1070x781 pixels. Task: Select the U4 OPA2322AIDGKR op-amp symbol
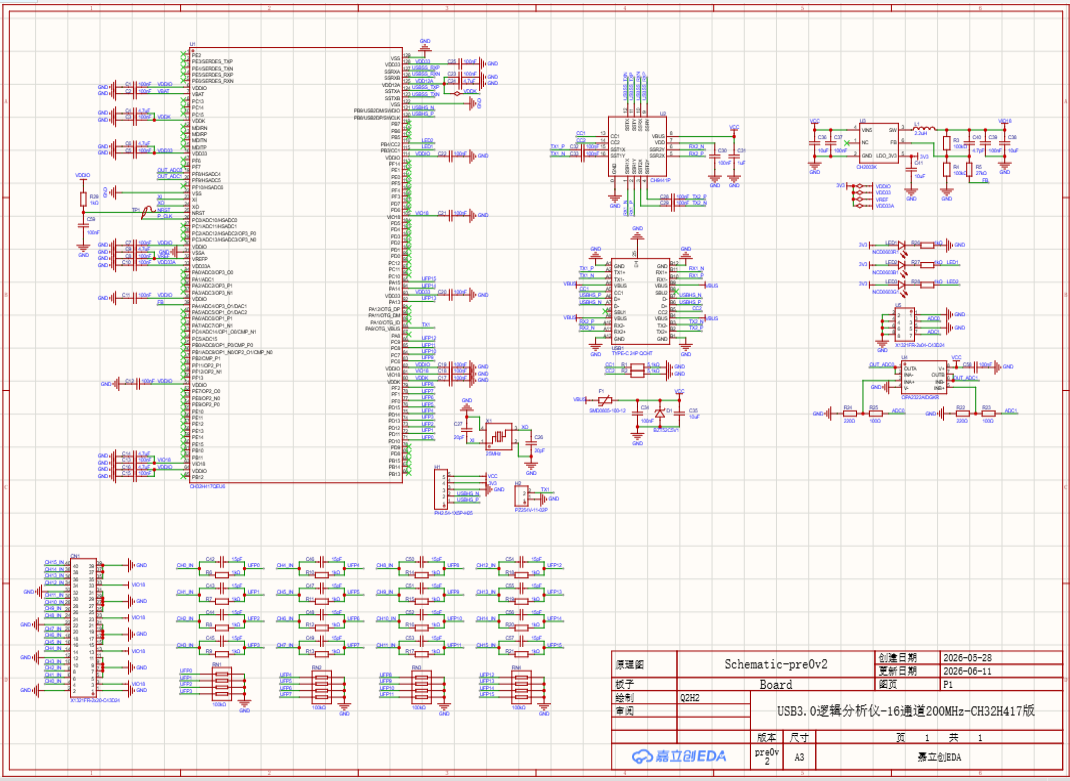pos(922,378)
